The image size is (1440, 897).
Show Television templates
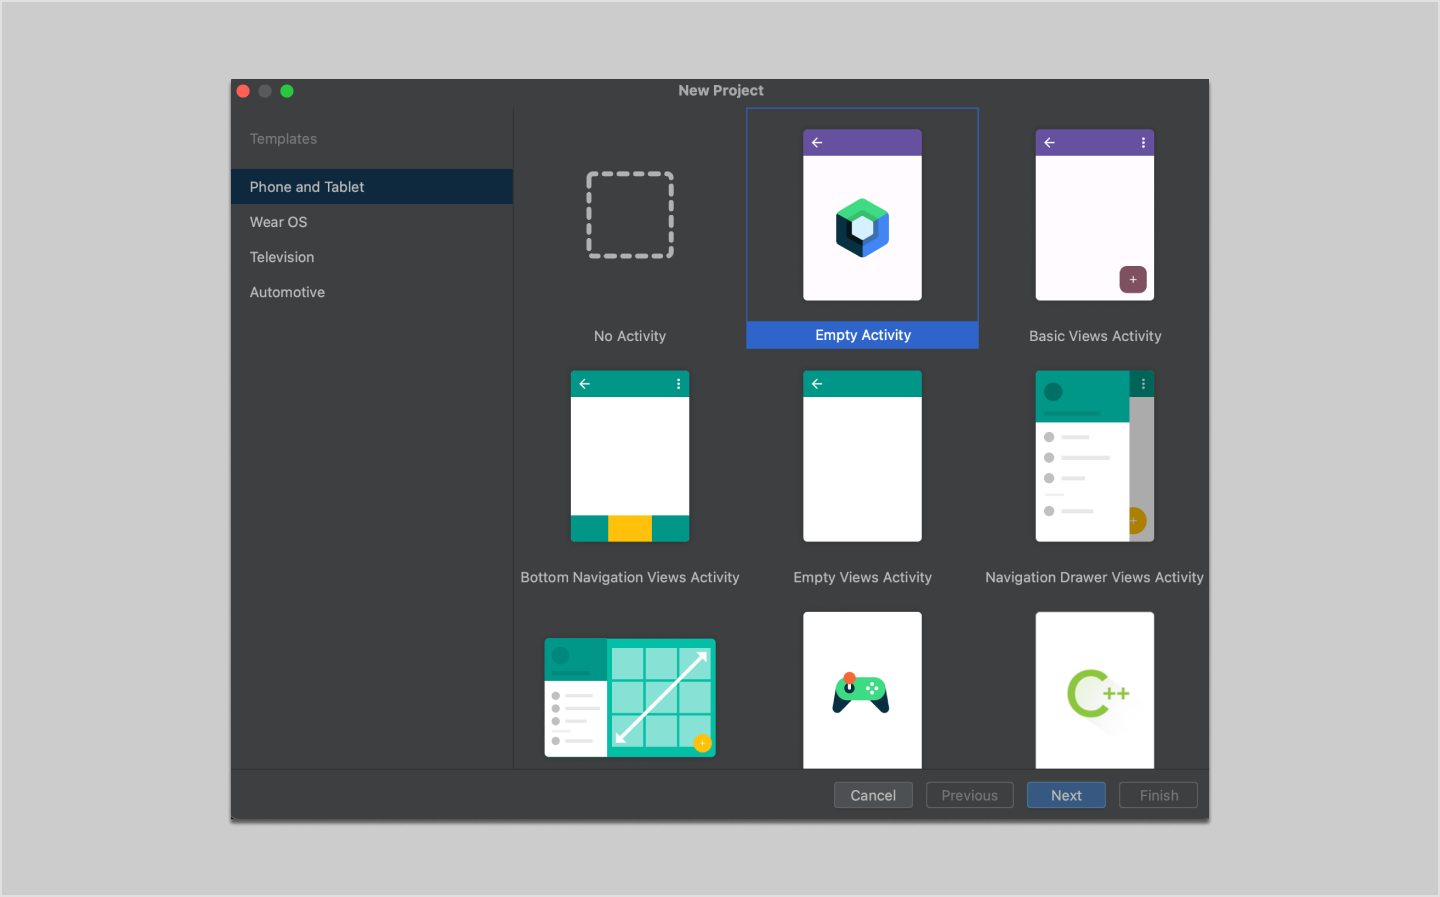282,257
